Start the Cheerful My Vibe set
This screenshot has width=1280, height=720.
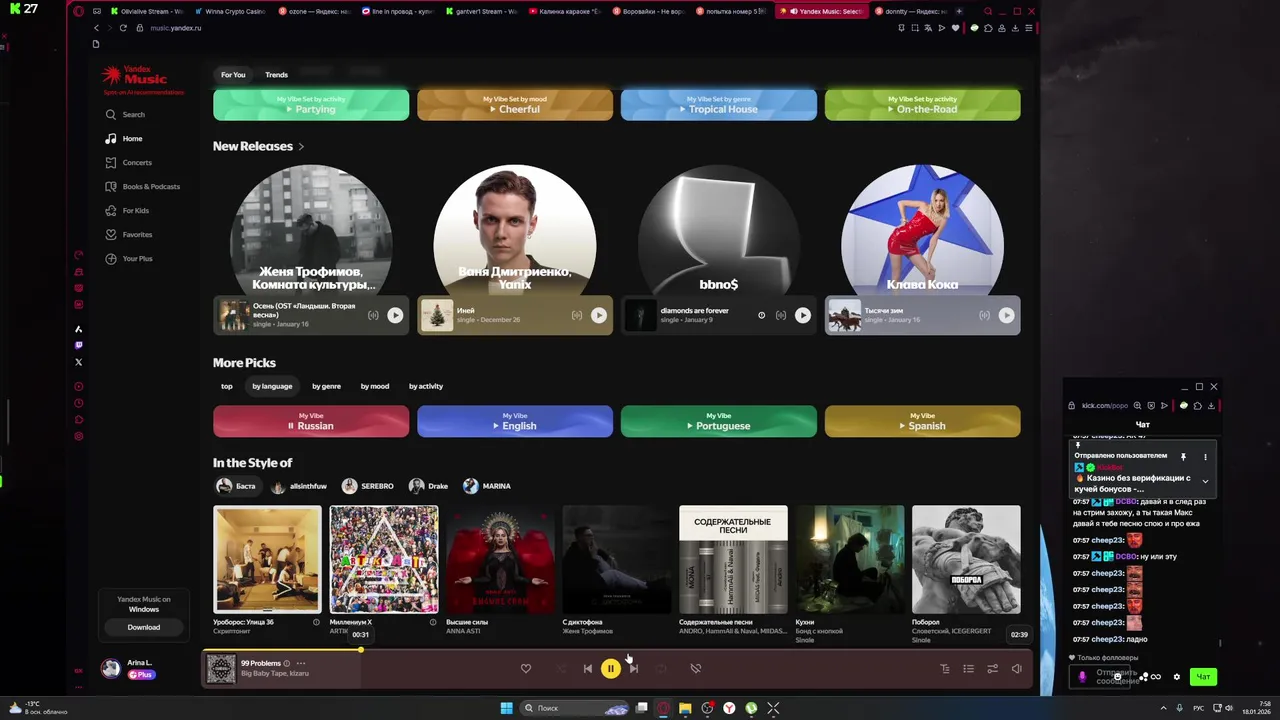(515, 104)
